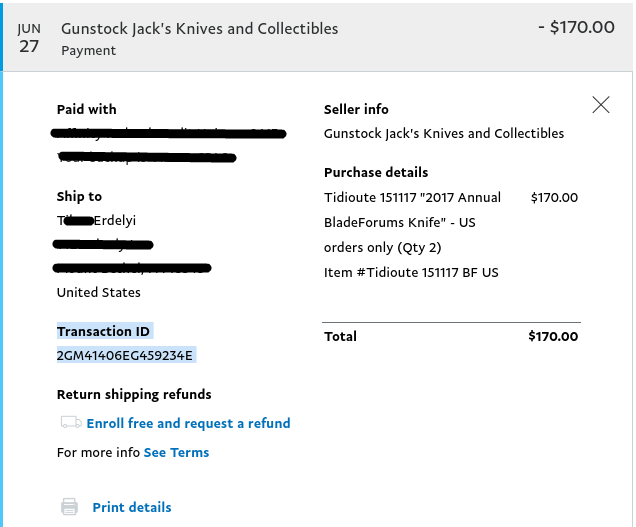Click the Transaction ID label
The width and height of the screenshot is (636, 527).
point(104,331)
